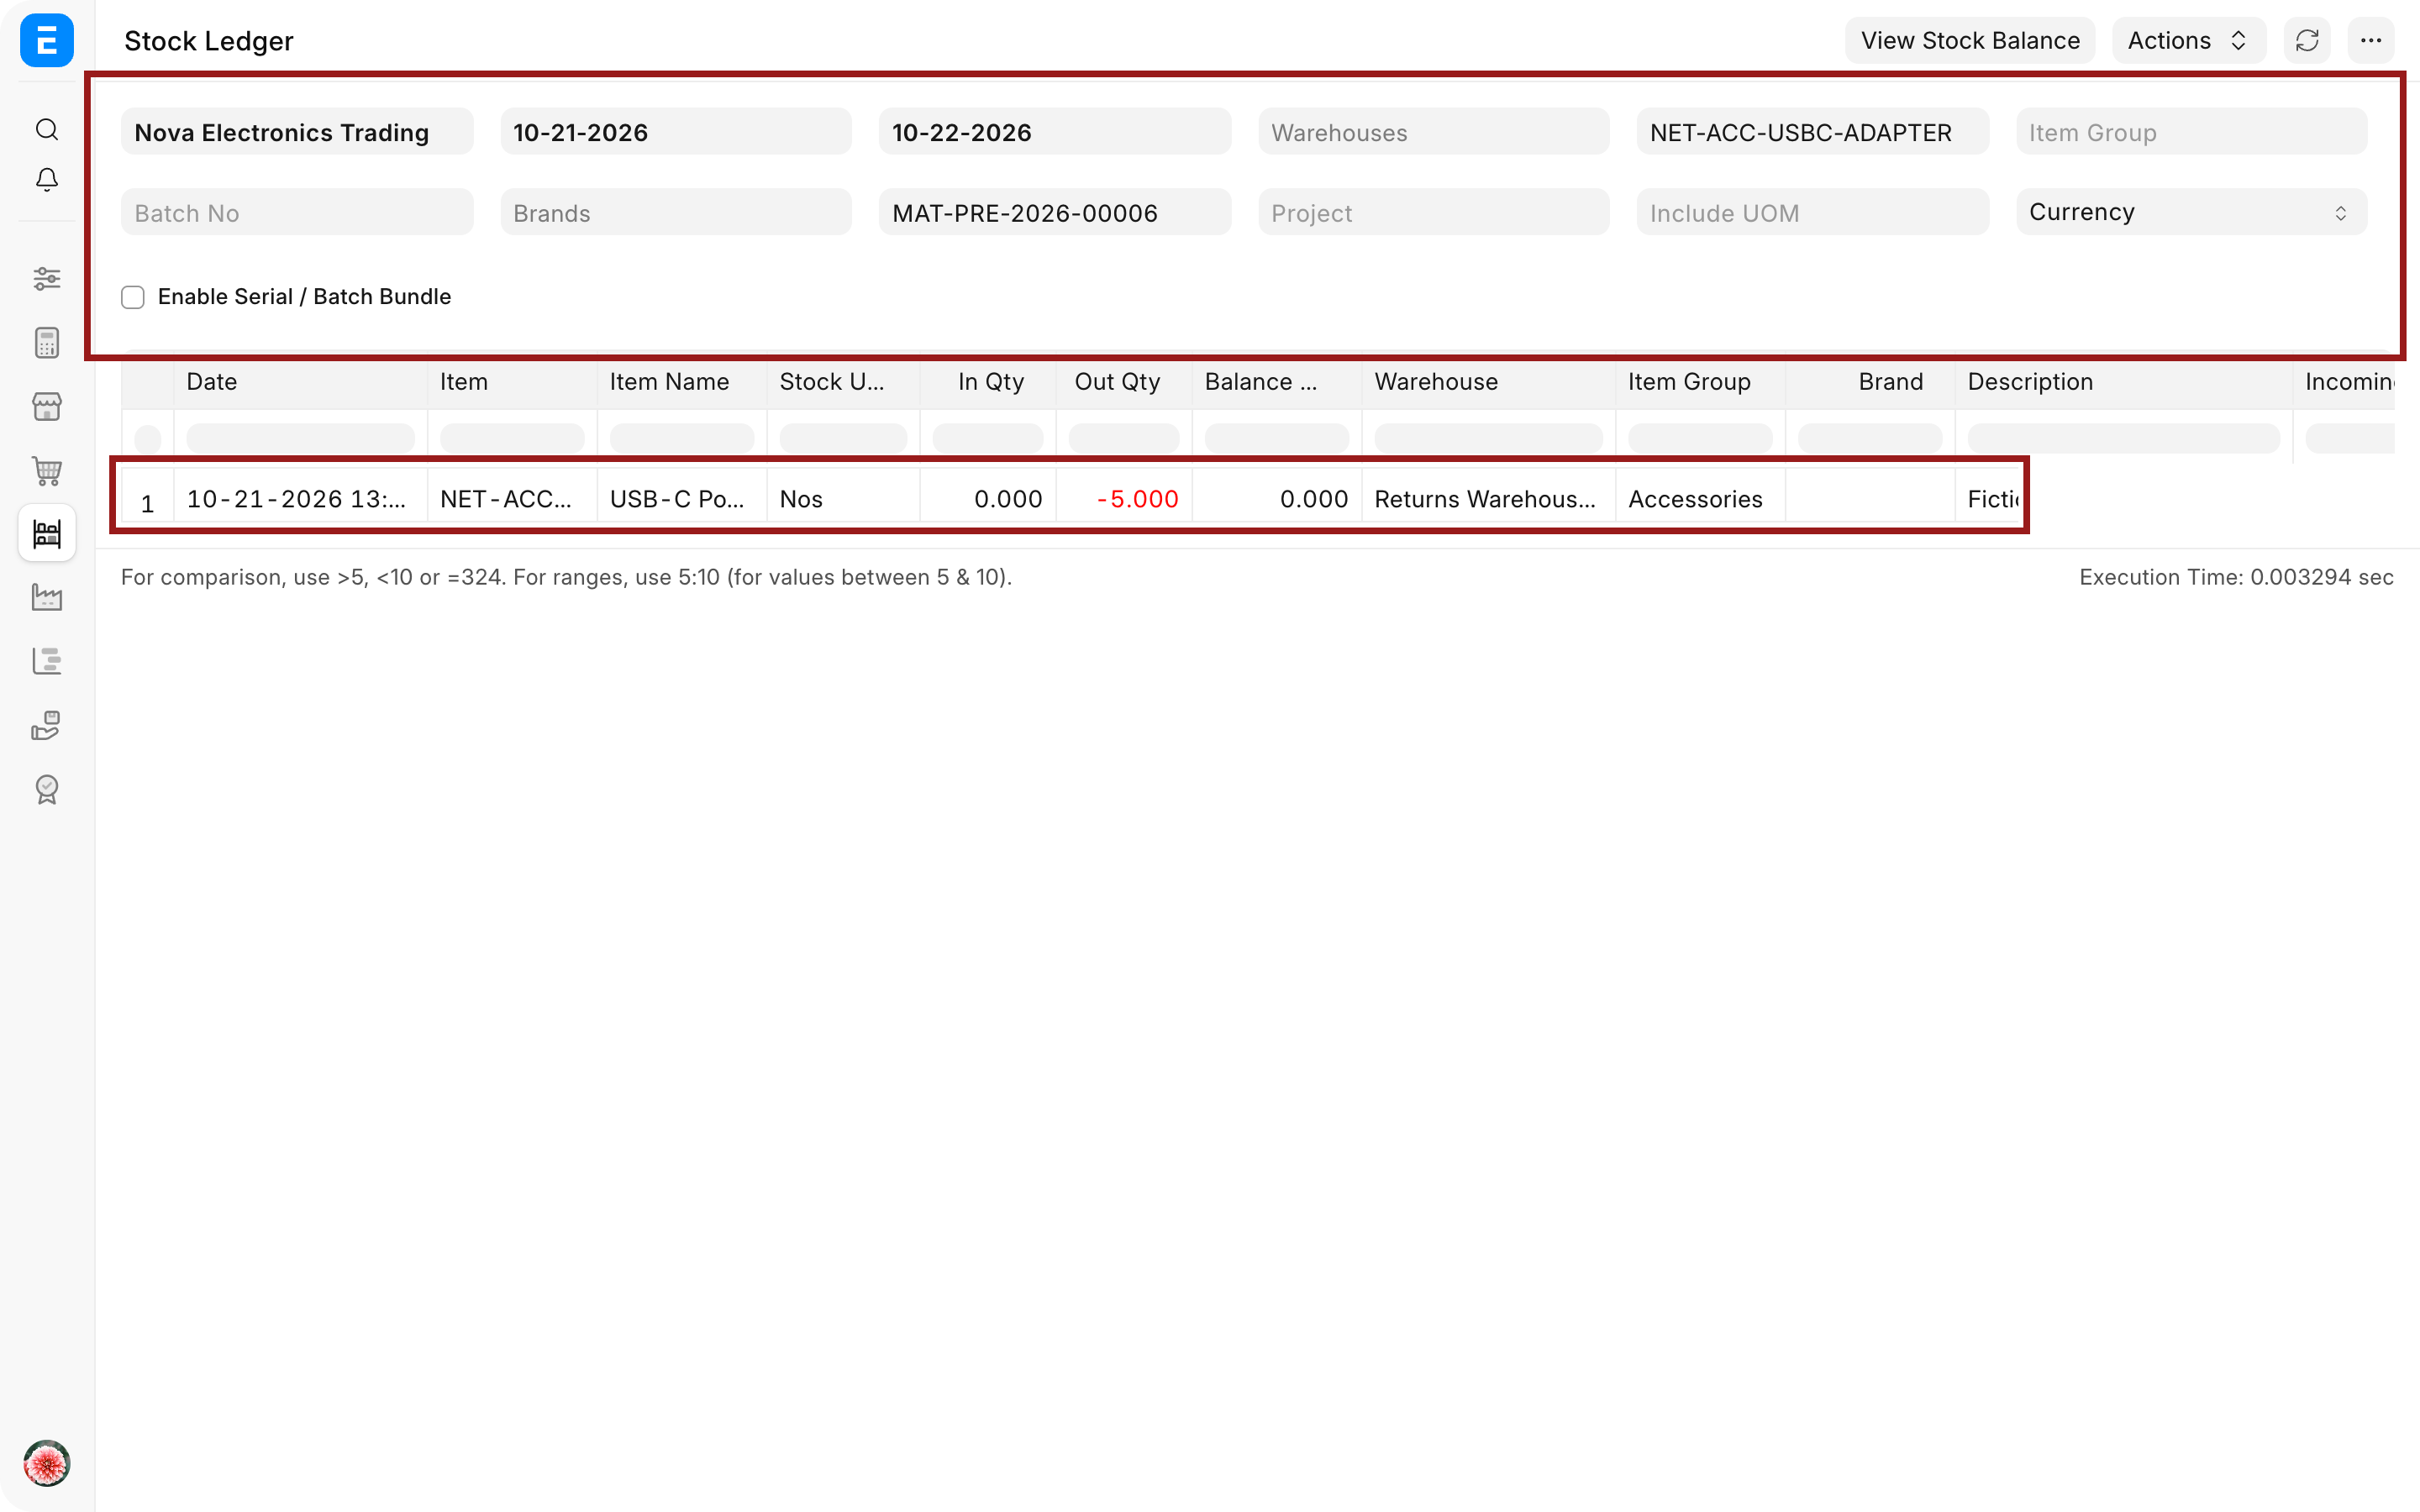
Task: Open the assets hand-box sidebar icon
Action: [46, 725]
